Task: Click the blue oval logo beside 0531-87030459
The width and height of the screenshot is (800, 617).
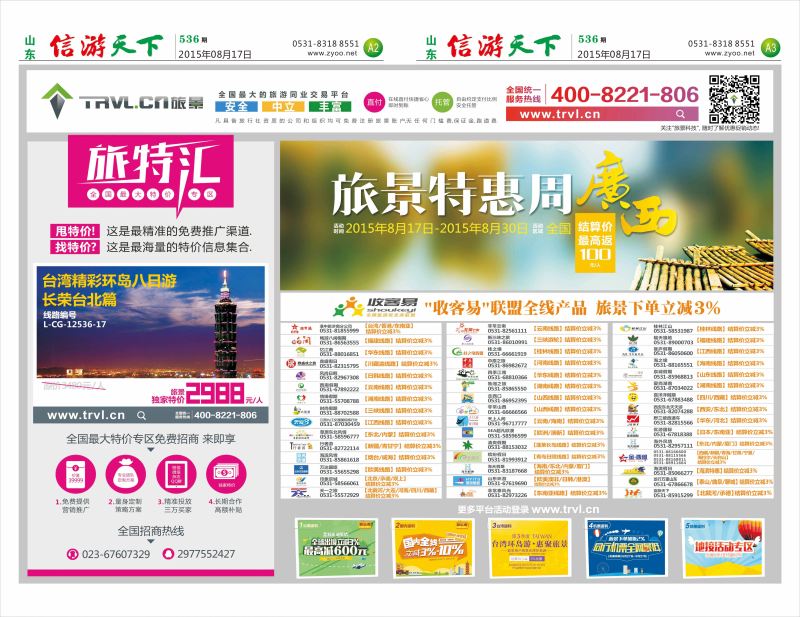Action: click(301, 422)
